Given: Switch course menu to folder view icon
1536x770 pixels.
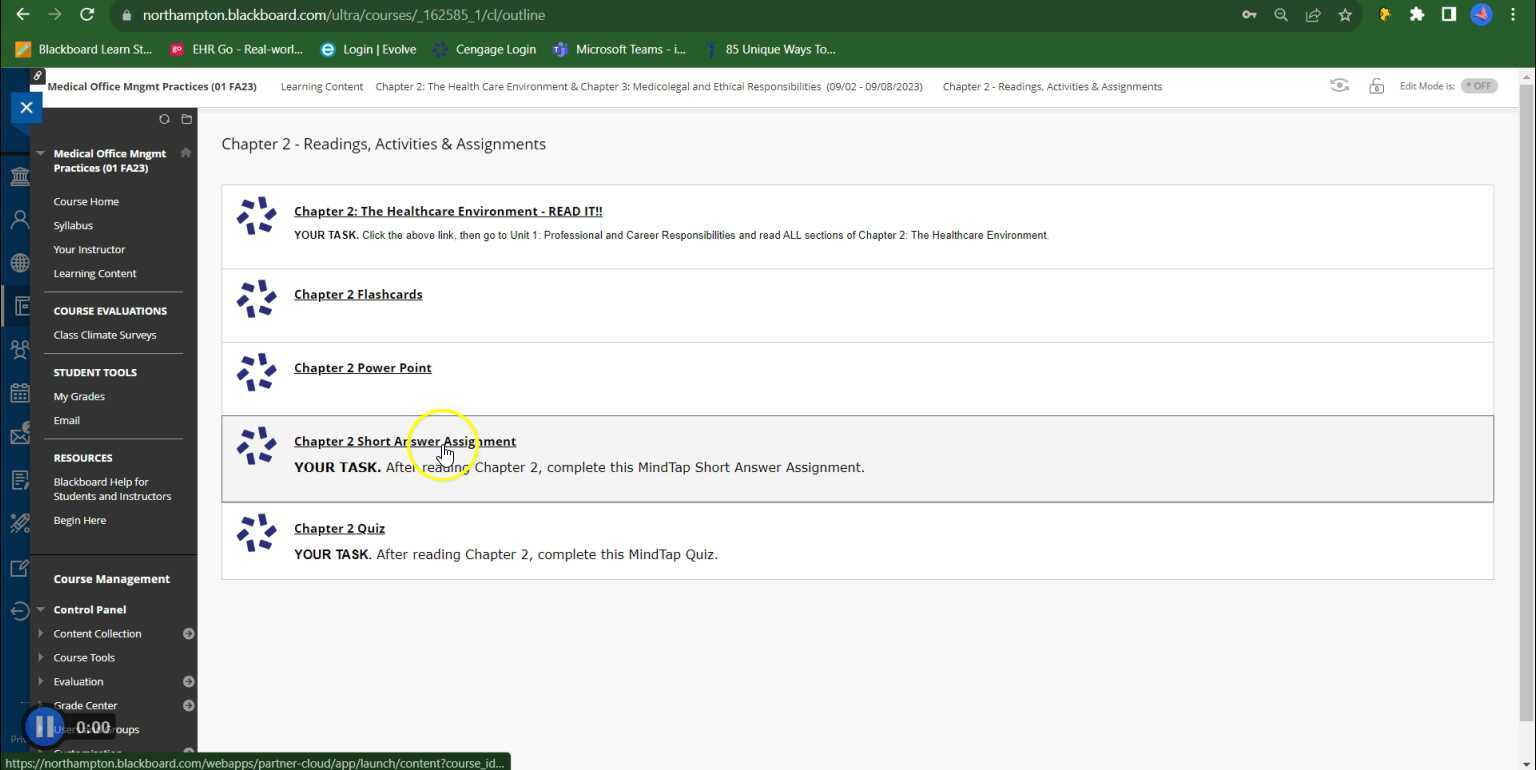Looking at the screenshot, I should tap(186, 119).
